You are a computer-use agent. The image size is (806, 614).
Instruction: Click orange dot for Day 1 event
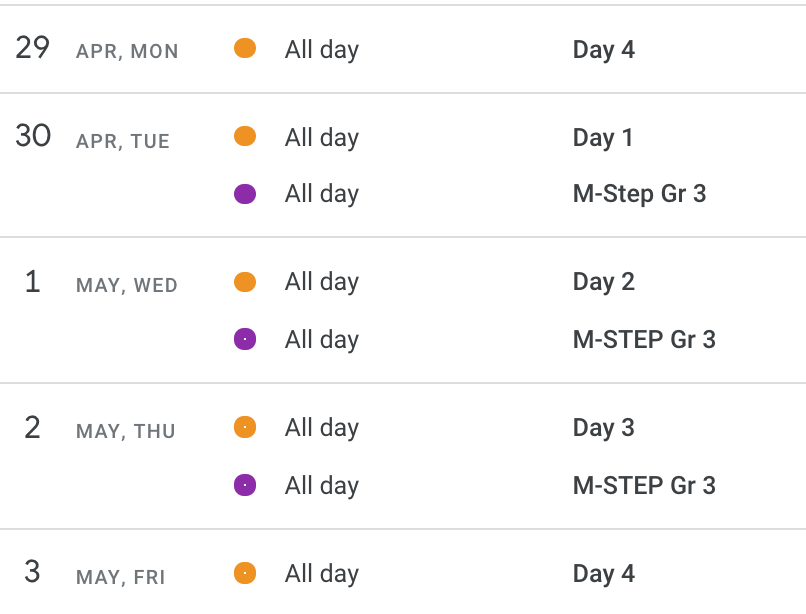tap(245, 136)
